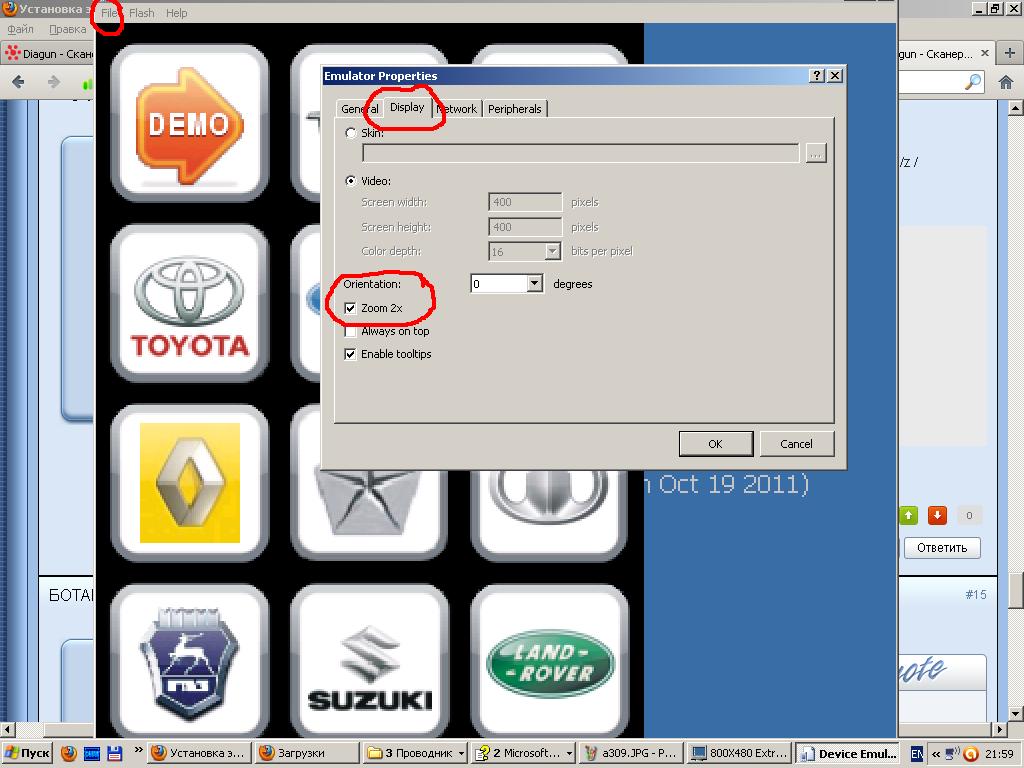The width and height of the screenshot is (1024, 768).
Task: Open the DEMO arrow icon
Action: 189,123
